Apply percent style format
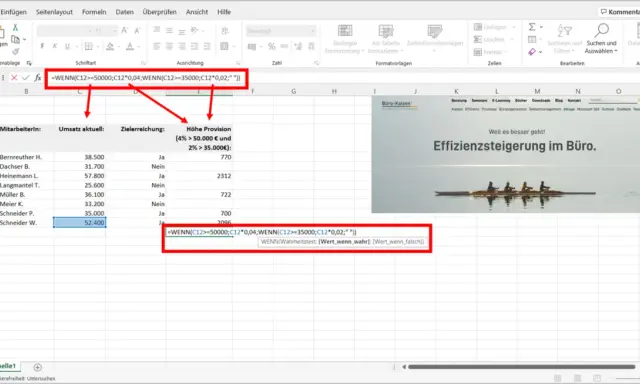This screenshot has height=384, width=640. [x=271, y=47]
